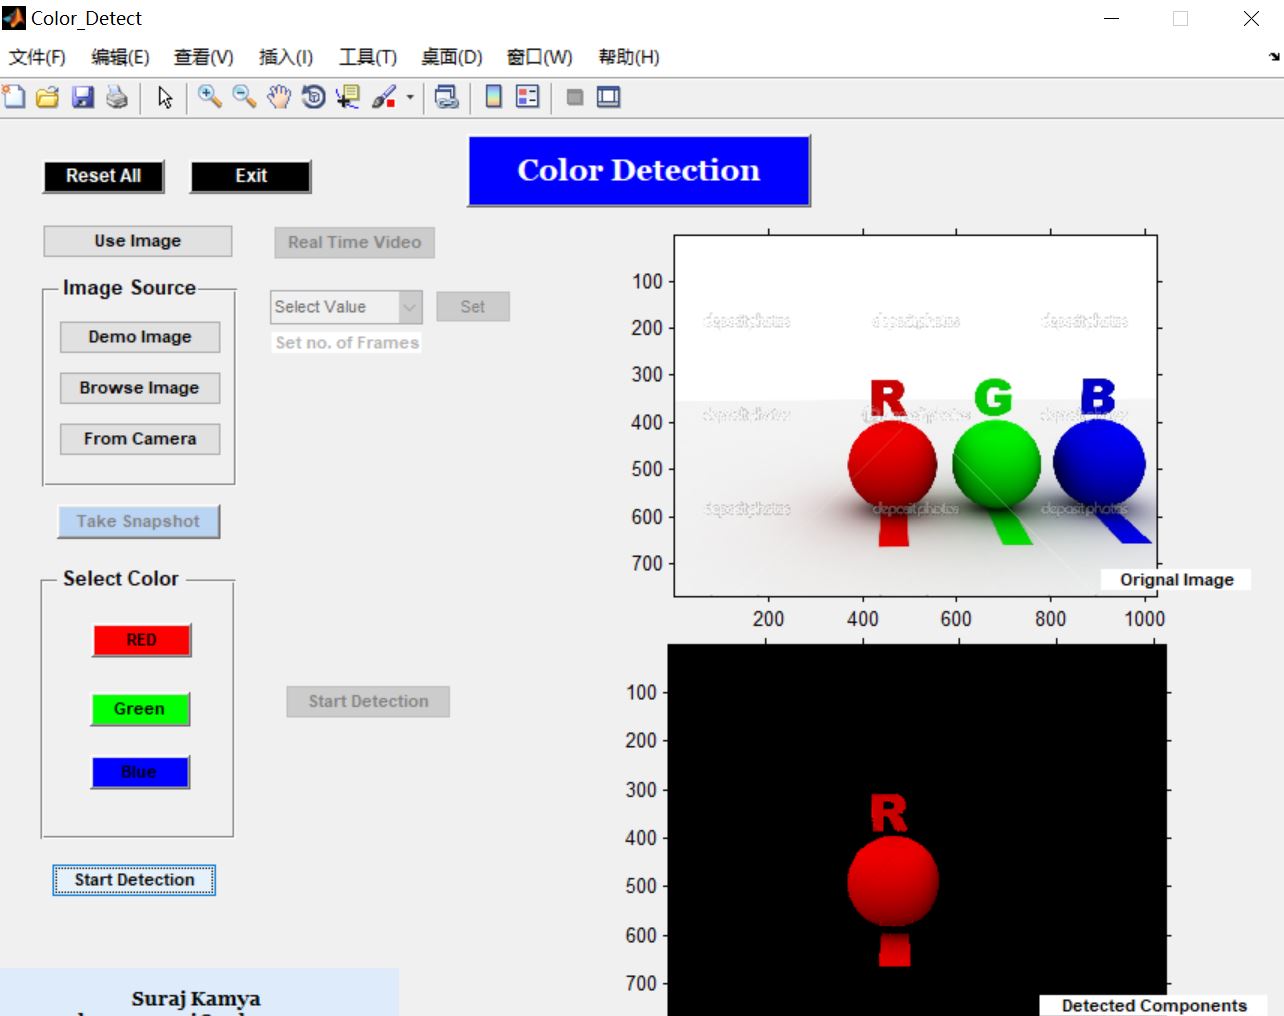Click the Color Detection title banner
The width and height of the screenshot is (1284, 1016).
tap(639, 171)
